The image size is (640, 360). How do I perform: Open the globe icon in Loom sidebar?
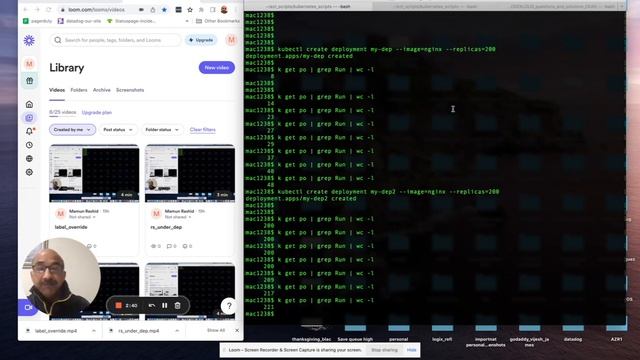(x=29, y=158)
